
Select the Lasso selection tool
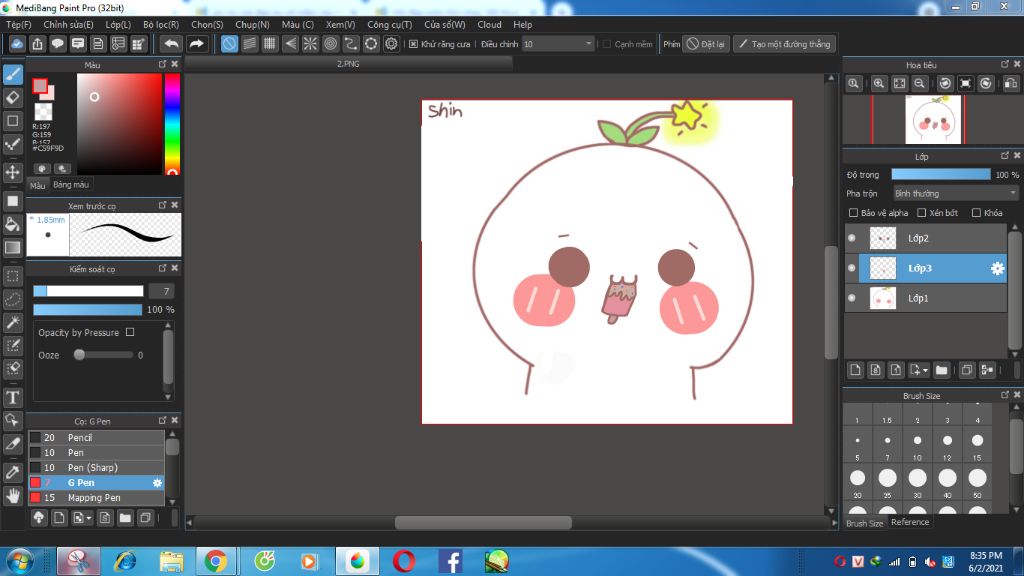tap(13, 300)
